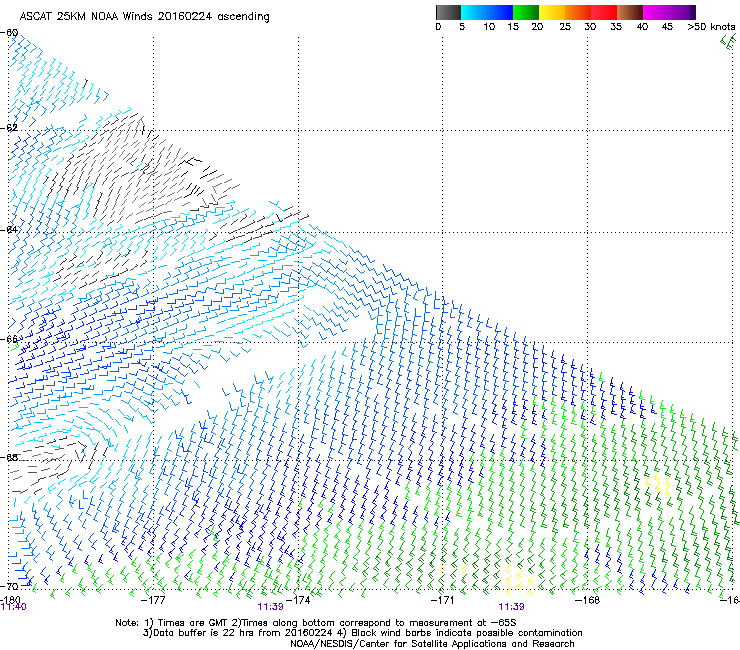740x650 pixels.
Task: Select the latitude label '-64'
Action: point(9,230)
